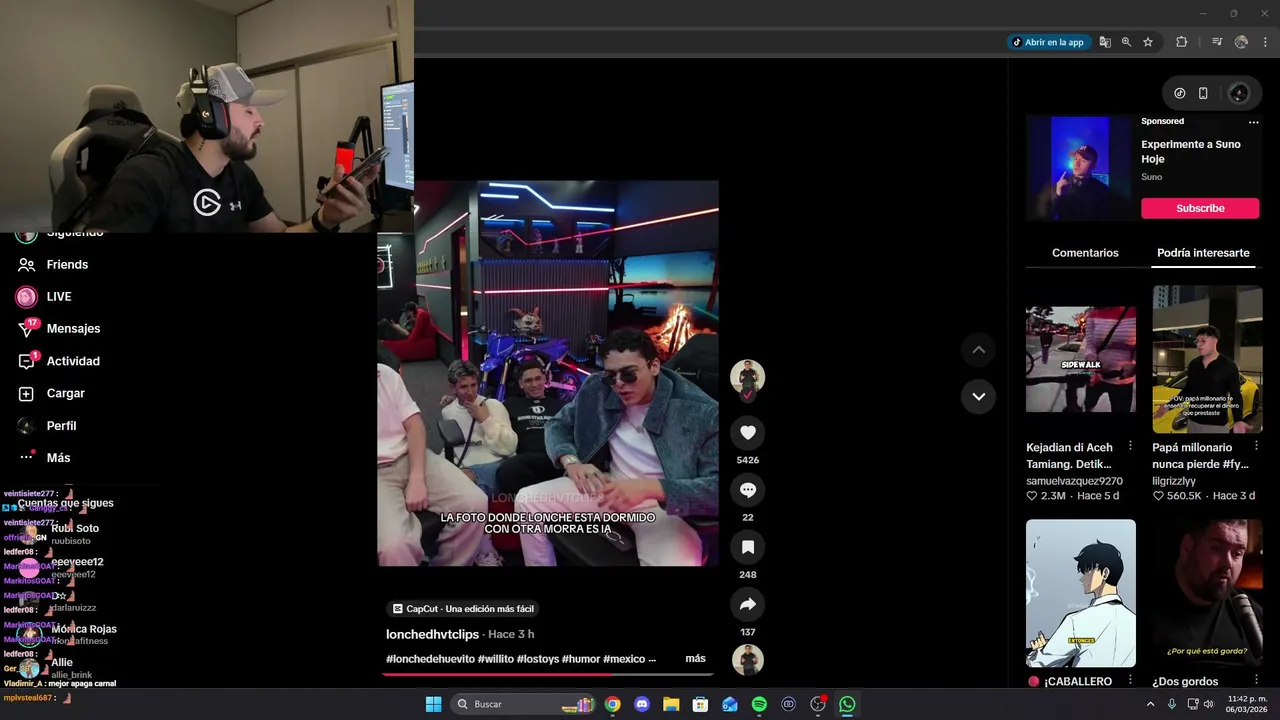Open the Chrome profile avatar

[1241, 42]
